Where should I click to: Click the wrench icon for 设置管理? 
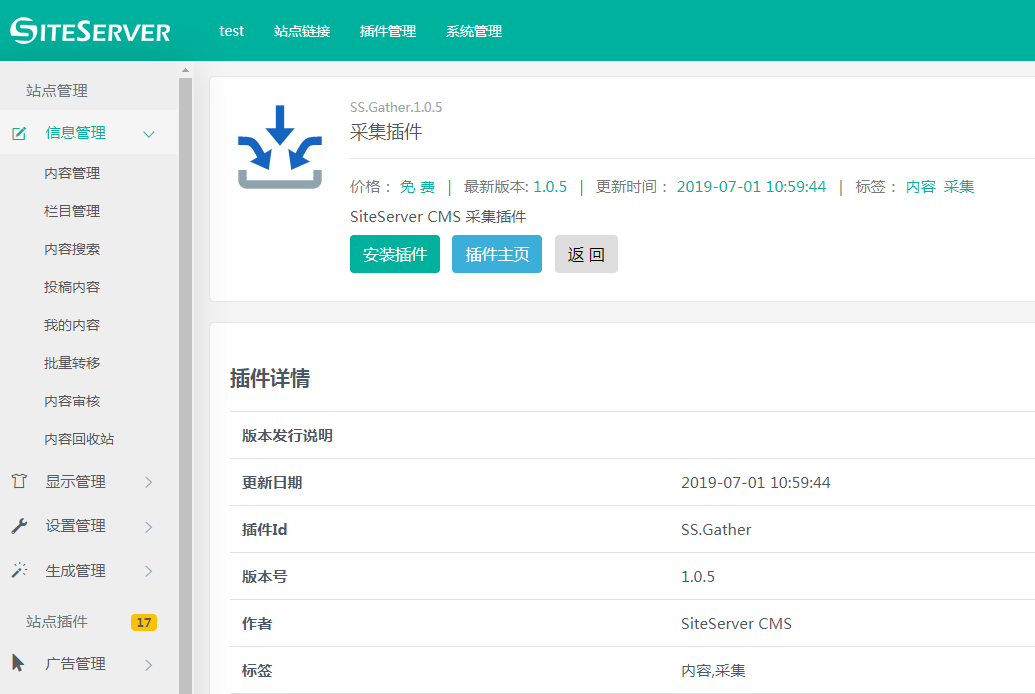(19, 526)
